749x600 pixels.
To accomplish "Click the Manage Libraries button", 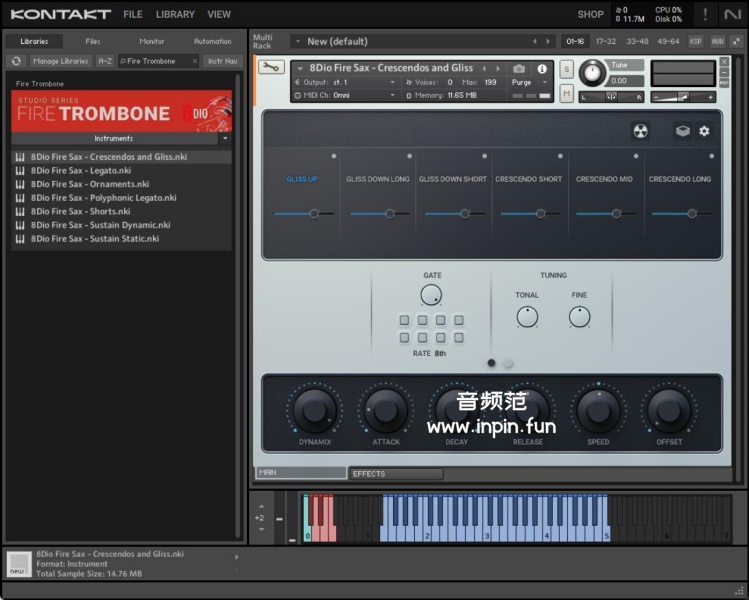I will pos(60,61).
